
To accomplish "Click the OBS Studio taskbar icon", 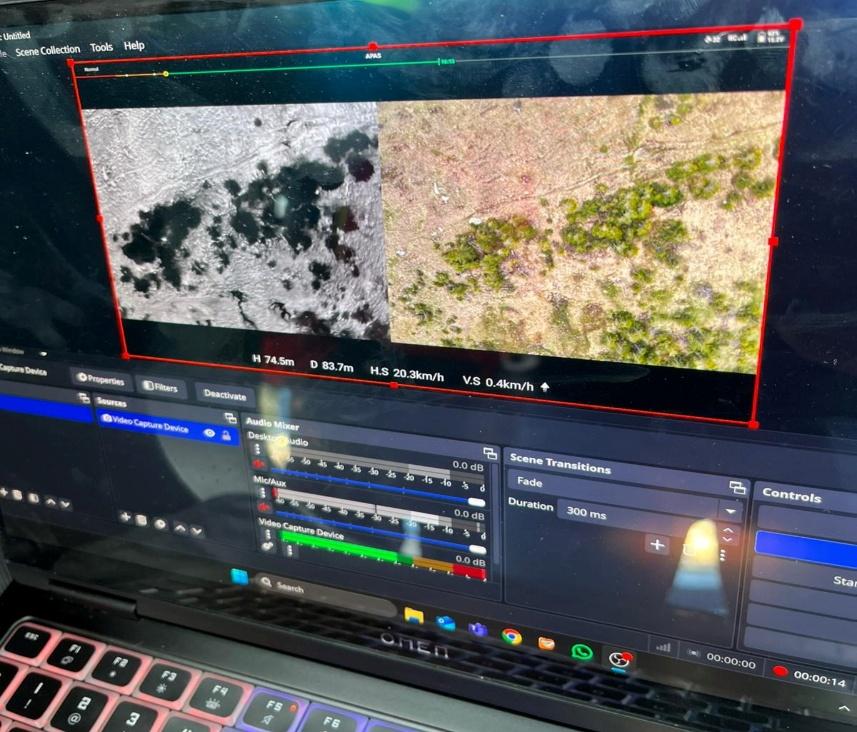I will (619, 659).
